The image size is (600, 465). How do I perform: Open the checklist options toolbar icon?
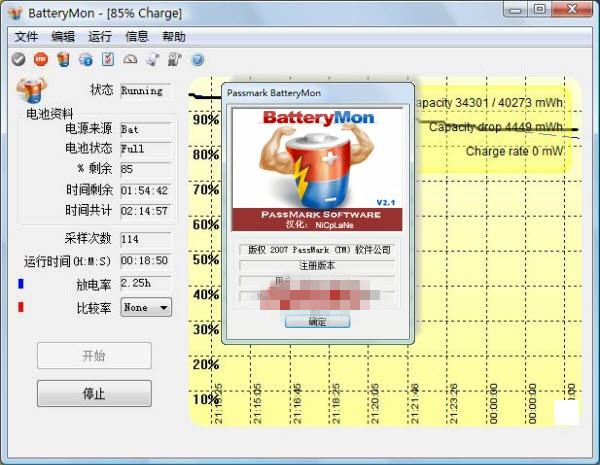pos(108,59)
